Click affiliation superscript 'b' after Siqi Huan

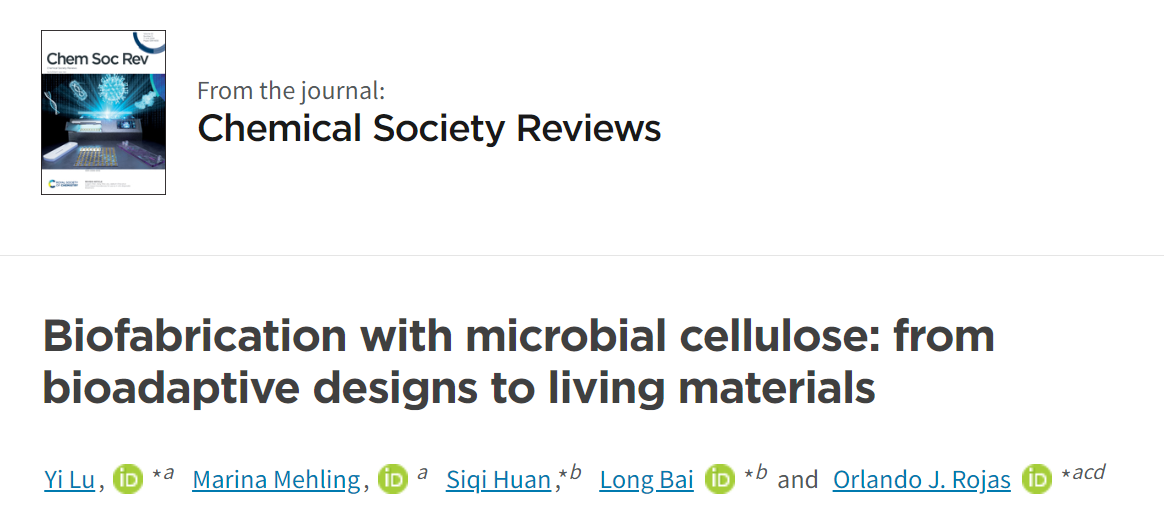tap(576, 472)
